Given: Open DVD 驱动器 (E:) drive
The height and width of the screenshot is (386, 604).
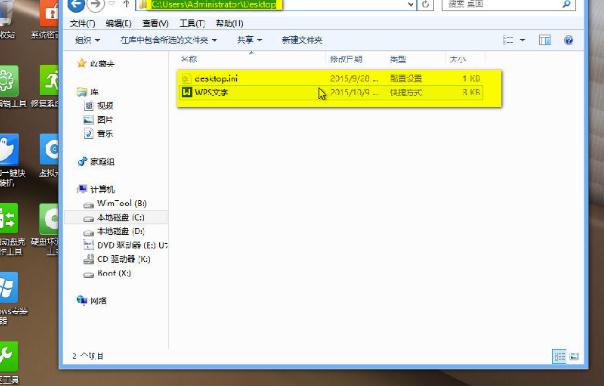Looking at the screenshot, I should [x=132, y=245].
